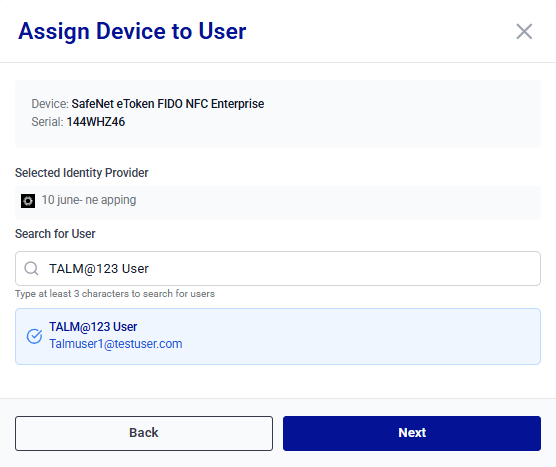This screenshot has height=467, width=556.
Task: Go back with the Back button
Action: click(x=144, y=433)
